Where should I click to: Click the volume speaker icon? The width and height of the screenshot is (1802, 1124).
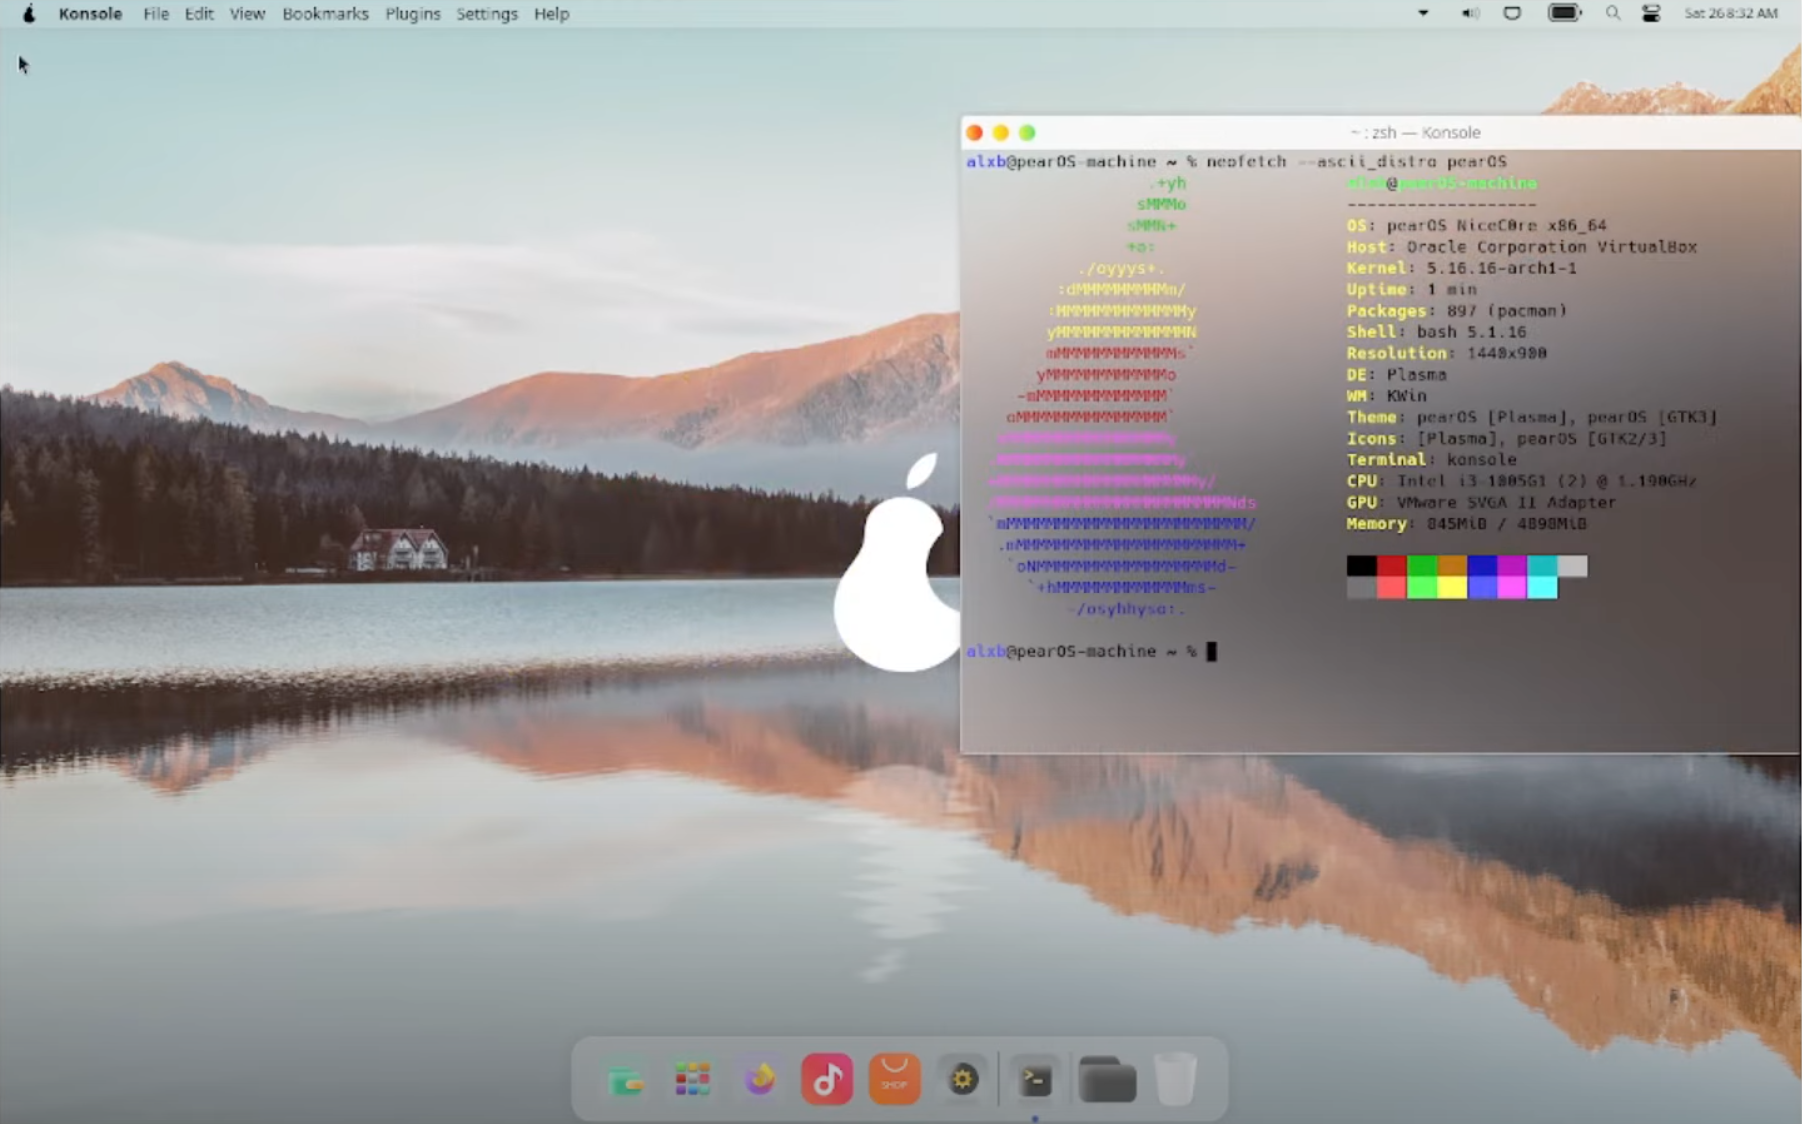1469,13
